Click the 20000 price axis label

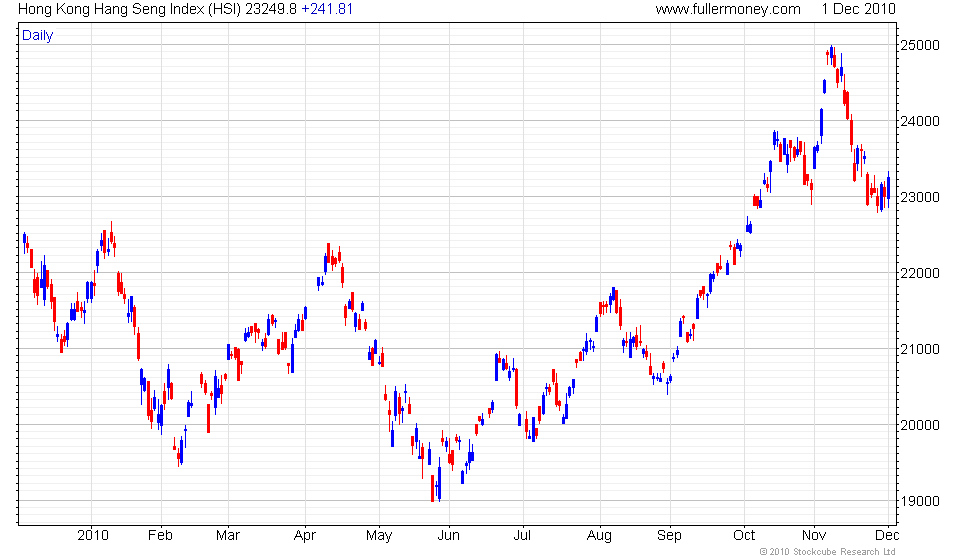[919, 425]
